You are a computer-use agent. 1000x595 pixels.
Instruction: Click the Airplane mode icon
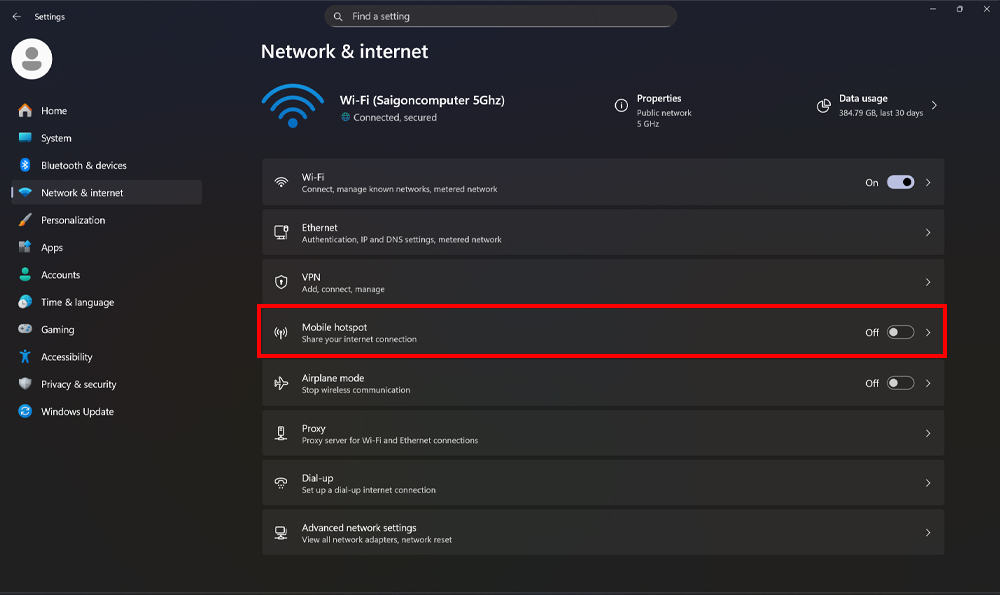[x=280, y=382]
